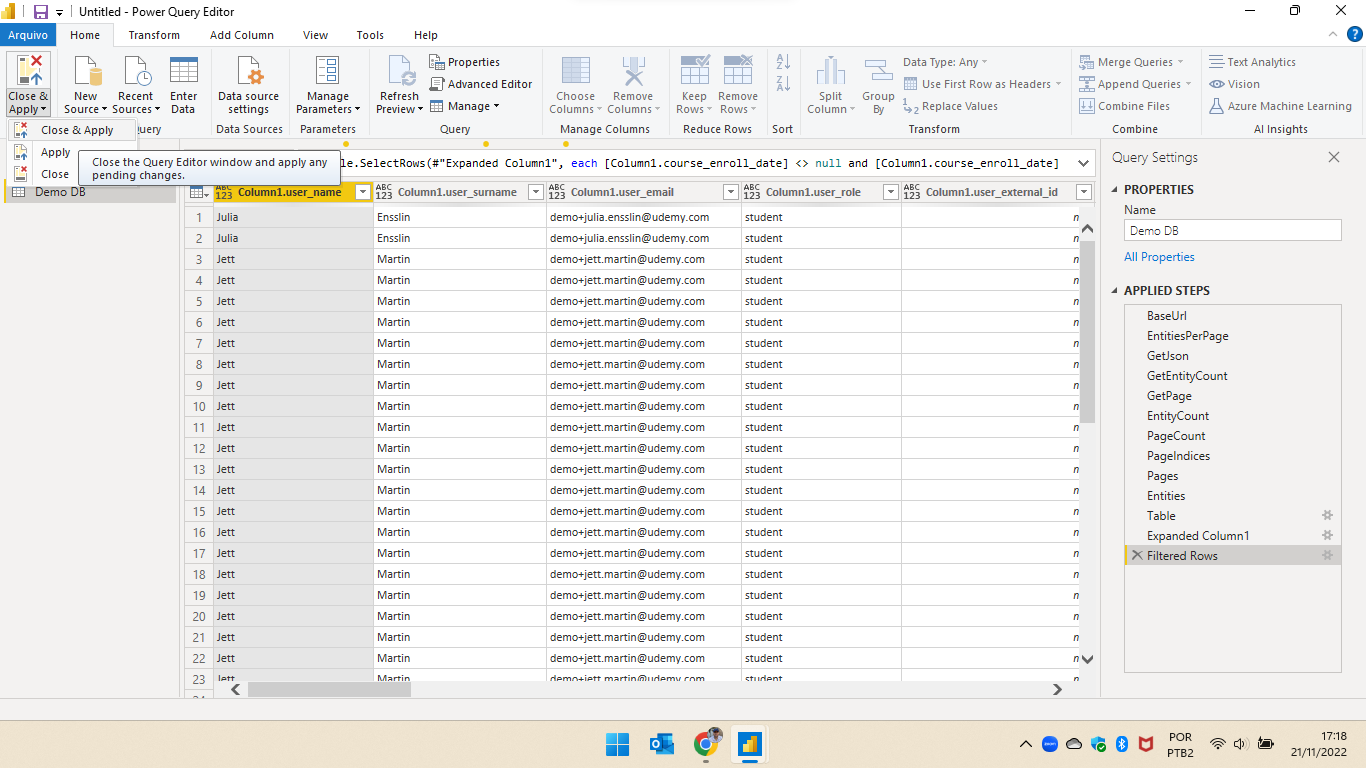The width and height of the screenshot is (1366, 768).
Task: Open Chrome from the taskbar
Action: coord(706,744)
